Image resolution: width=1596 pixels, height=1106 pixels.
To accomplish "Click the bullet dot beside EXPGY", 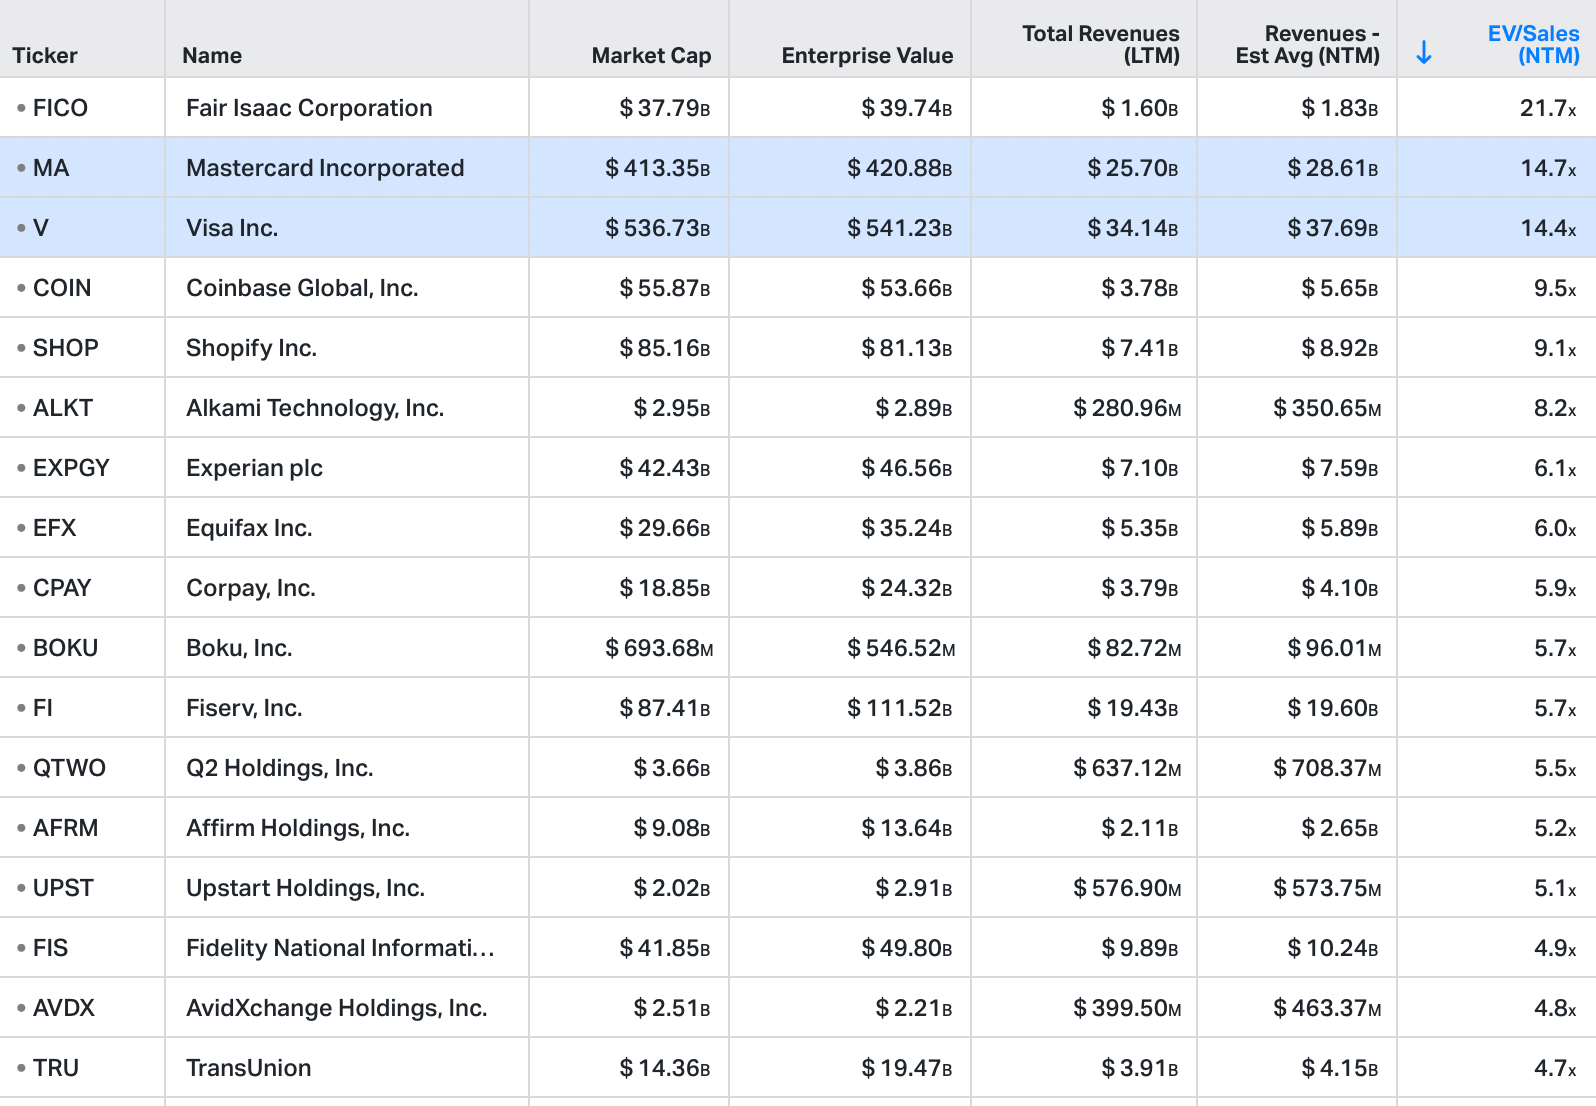I will click(x=21, y=468).
